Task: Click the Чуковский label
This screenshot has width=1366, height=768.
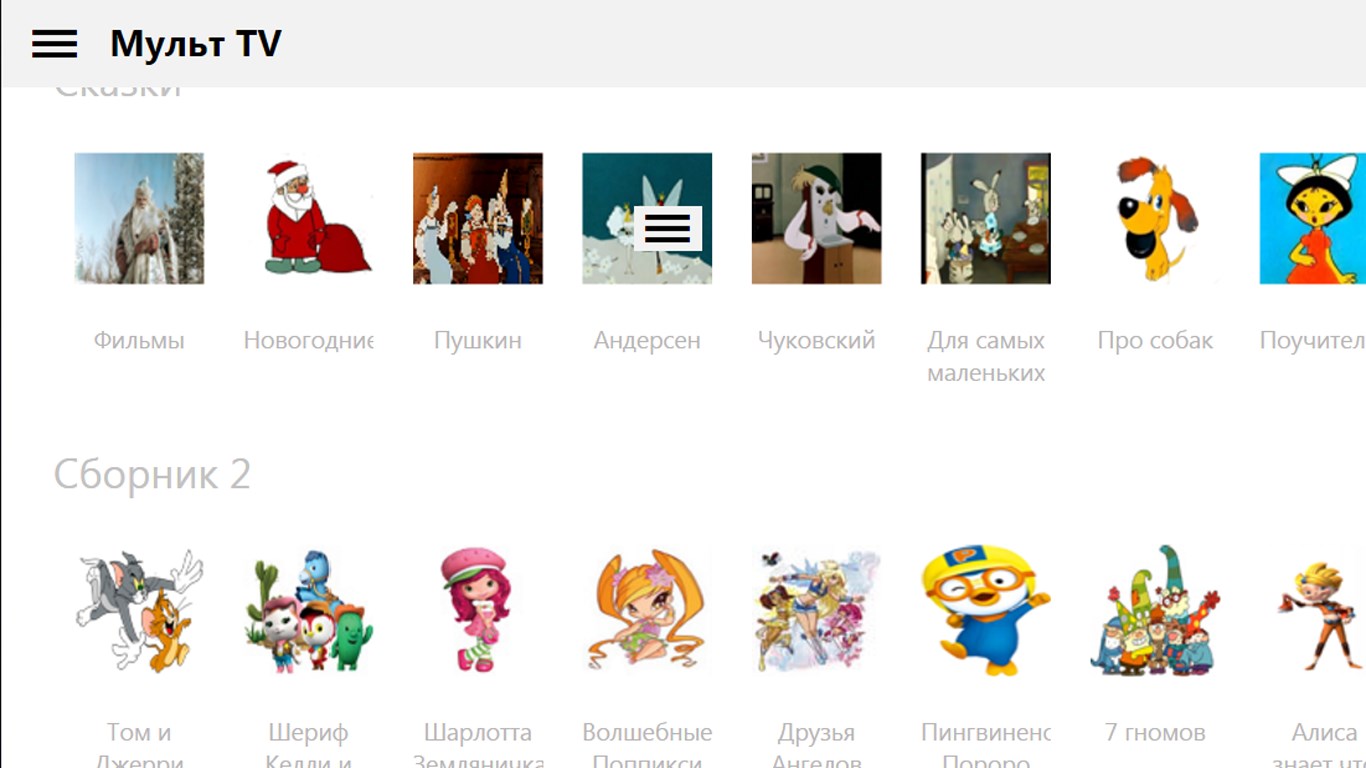Action: point(817,340)
